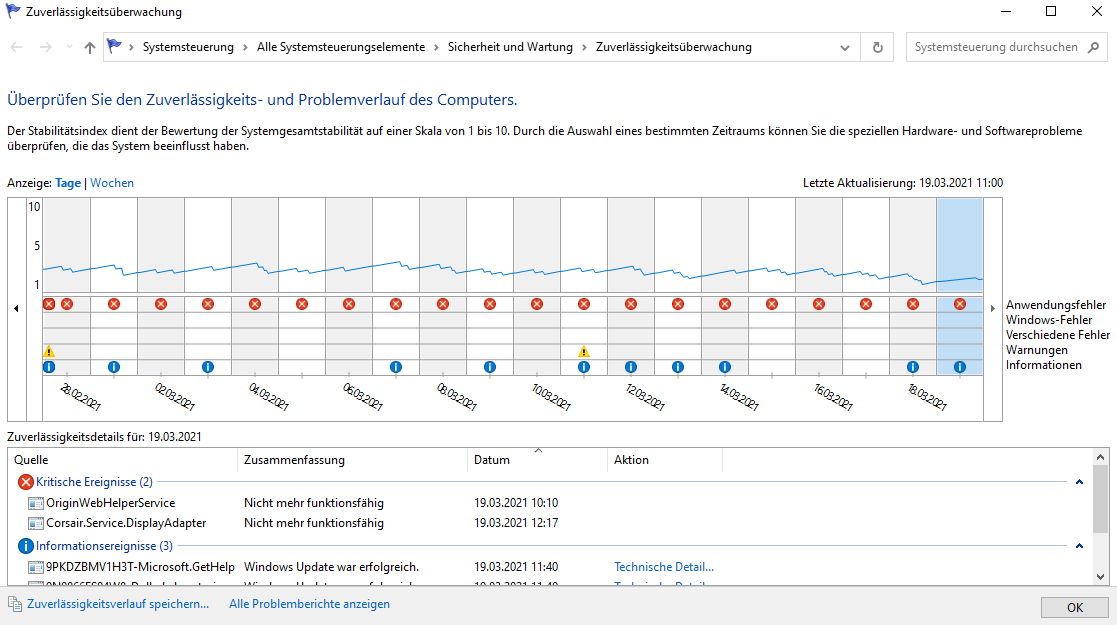This screenshot has height=625, width=1117.
Task: Switch chart view to Tage
Action: coord(68,183)
